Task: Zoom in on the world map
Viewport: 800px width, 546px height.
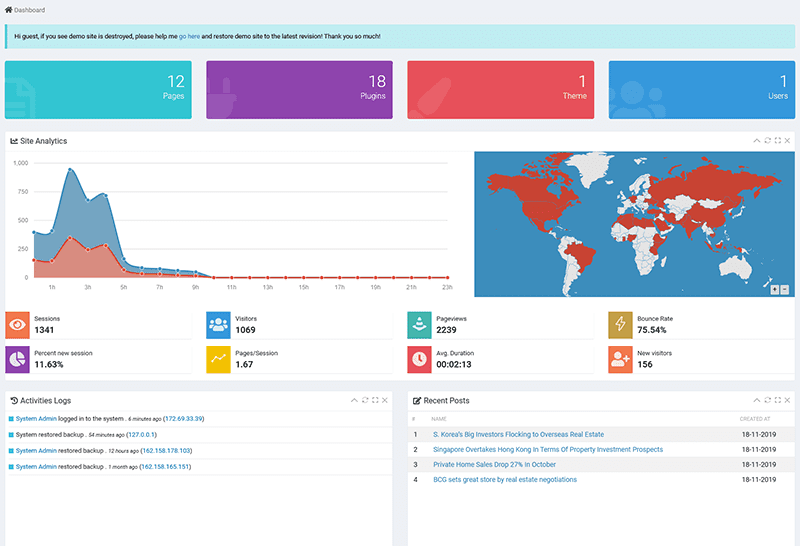Action: click(x=774, y=289)
